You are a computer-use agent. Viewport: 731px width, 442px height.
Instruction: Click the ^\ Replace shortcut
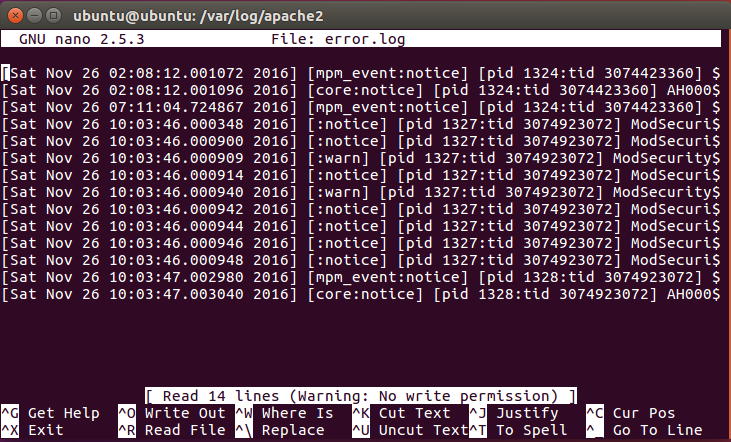click(280, 430)
